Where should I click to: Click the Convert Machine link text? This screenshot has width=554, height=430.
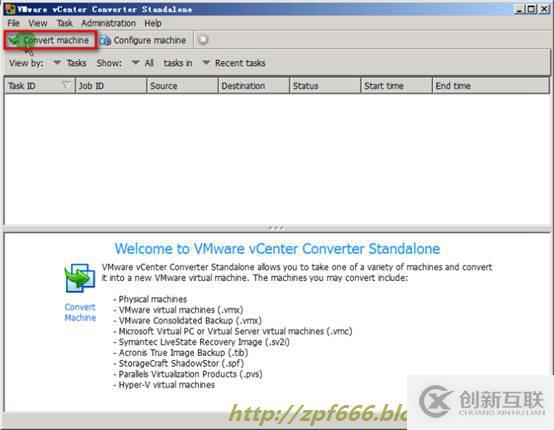(x=80, y=312)
